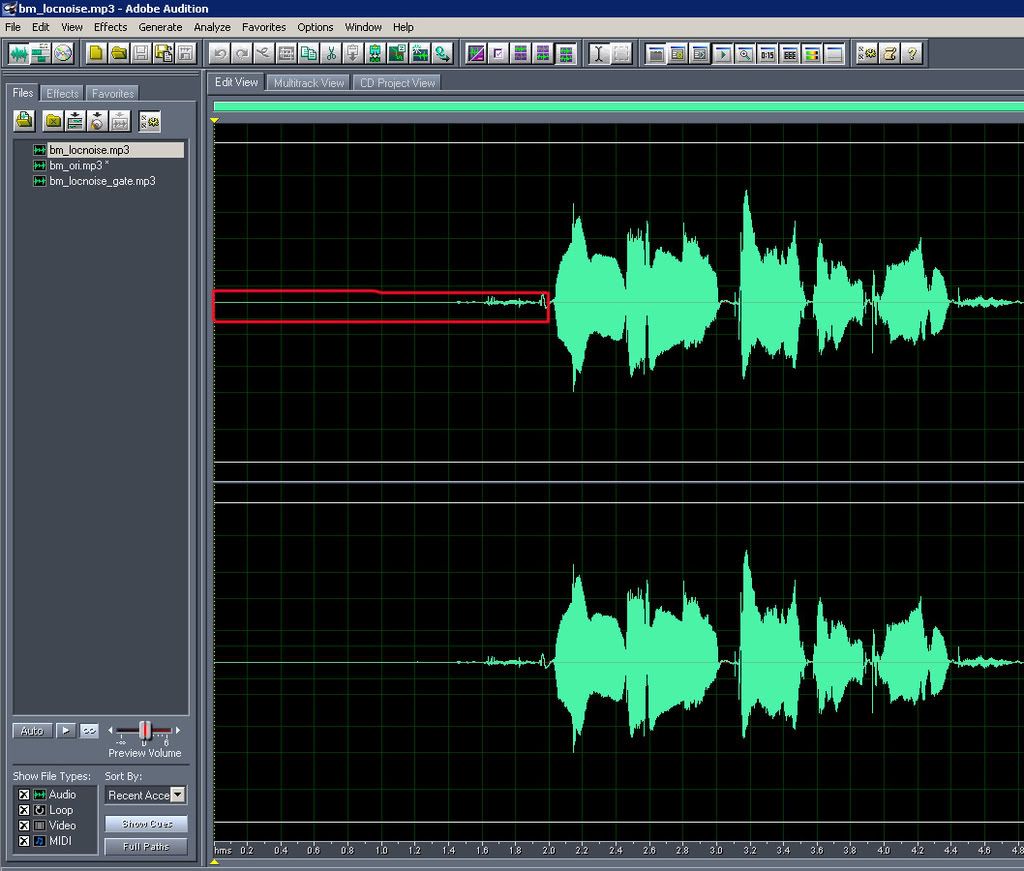Open the Analyze menu
The image size is (1024, 871).
(x=212, y=27)
